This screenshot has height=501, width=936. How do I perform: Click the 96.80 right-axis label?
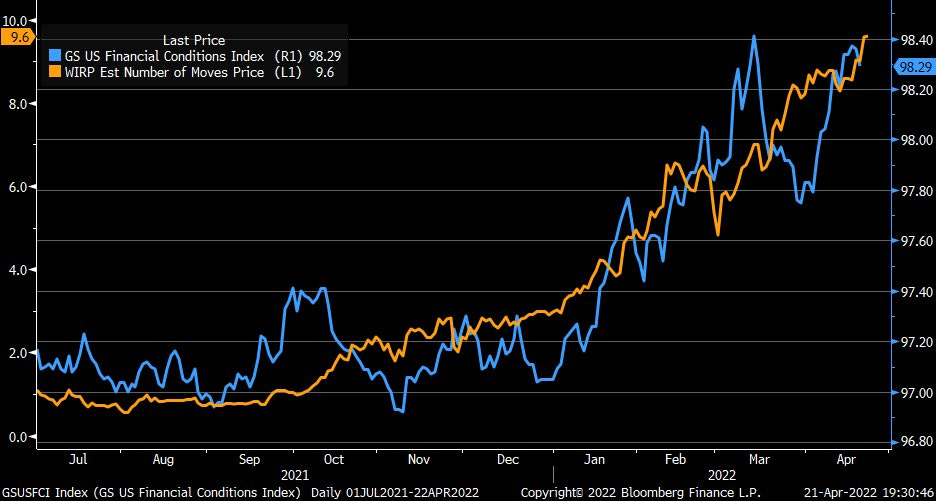pos(916,442)
